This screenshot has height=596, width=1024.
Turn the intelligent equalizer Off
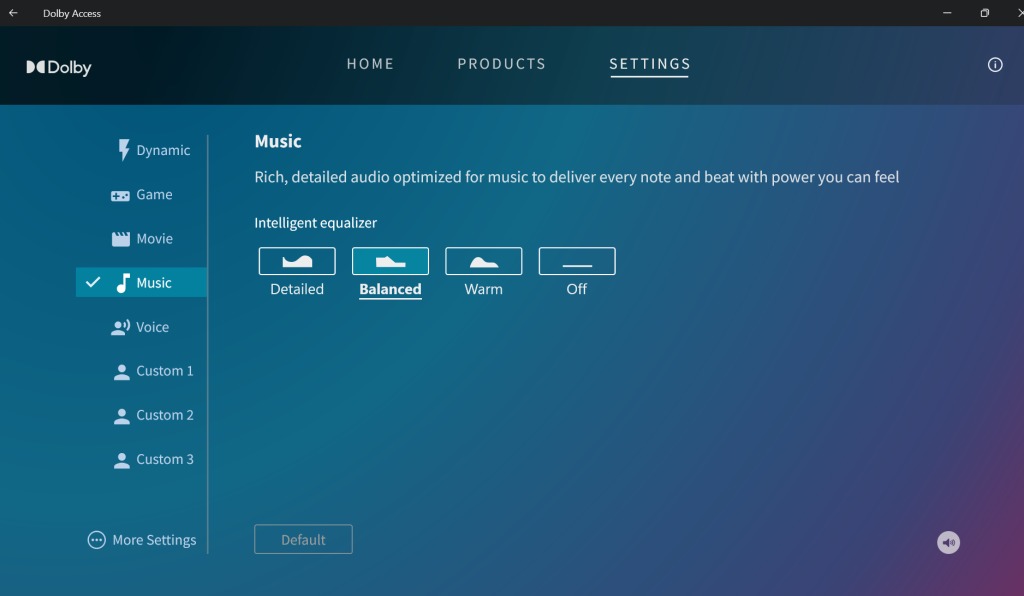tap(577, 261)
